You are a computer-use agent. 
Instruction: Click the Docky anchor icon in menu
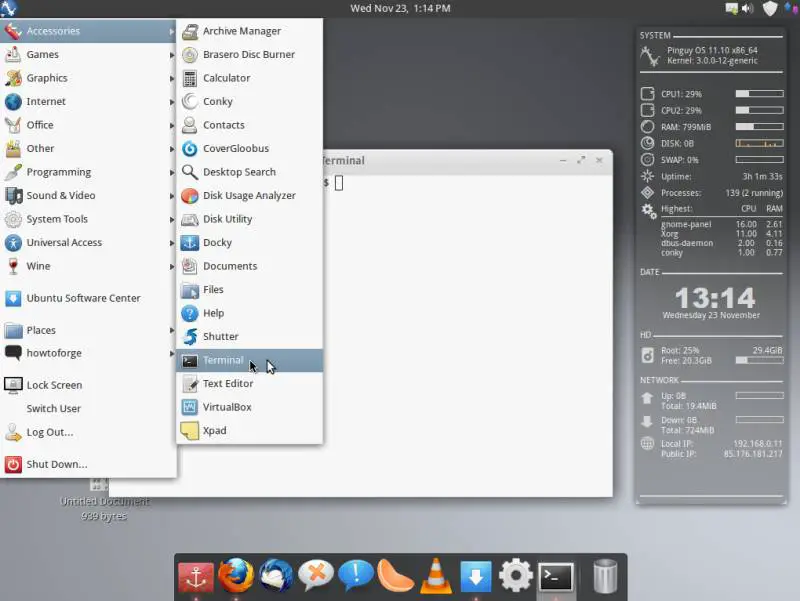pyautogui.click(x=190, y=242)
